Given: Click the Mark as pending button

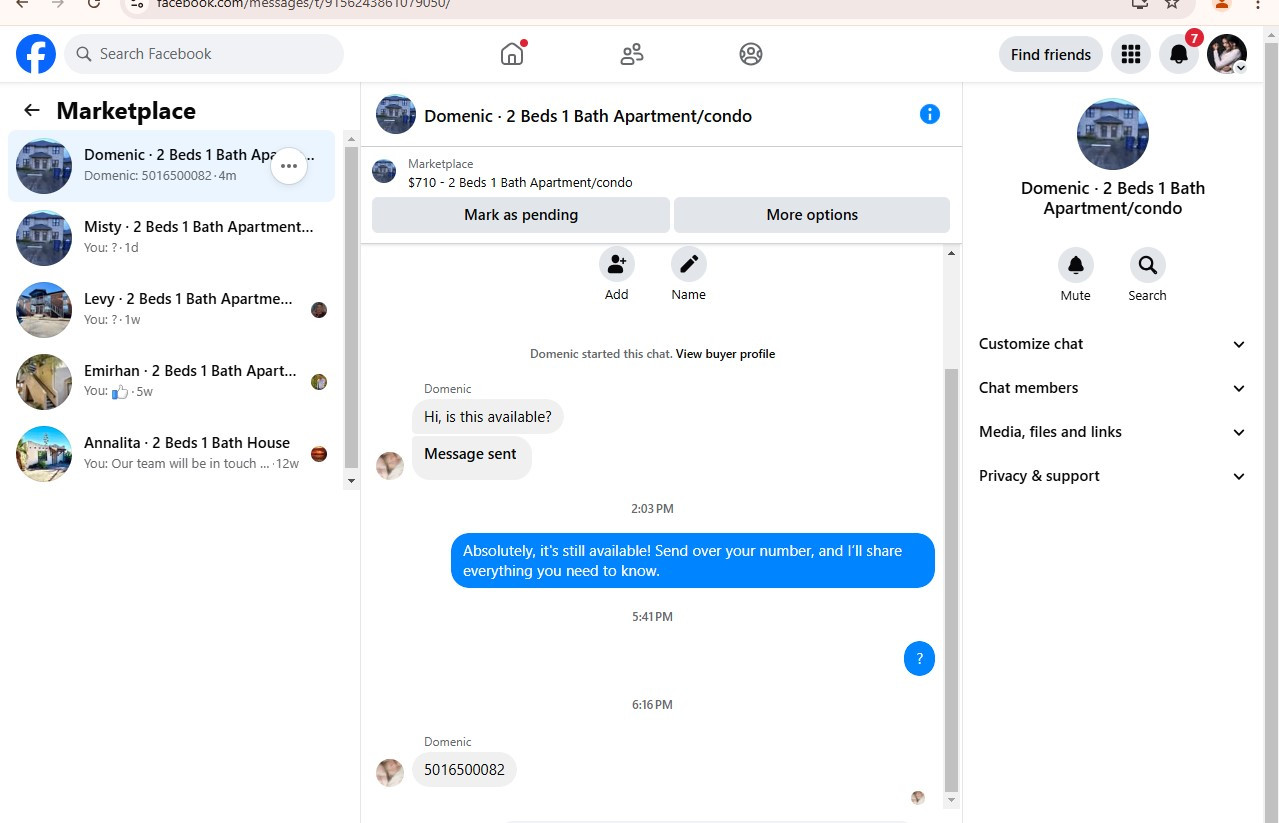Looking at the screenshot, I should pos(521,215).
